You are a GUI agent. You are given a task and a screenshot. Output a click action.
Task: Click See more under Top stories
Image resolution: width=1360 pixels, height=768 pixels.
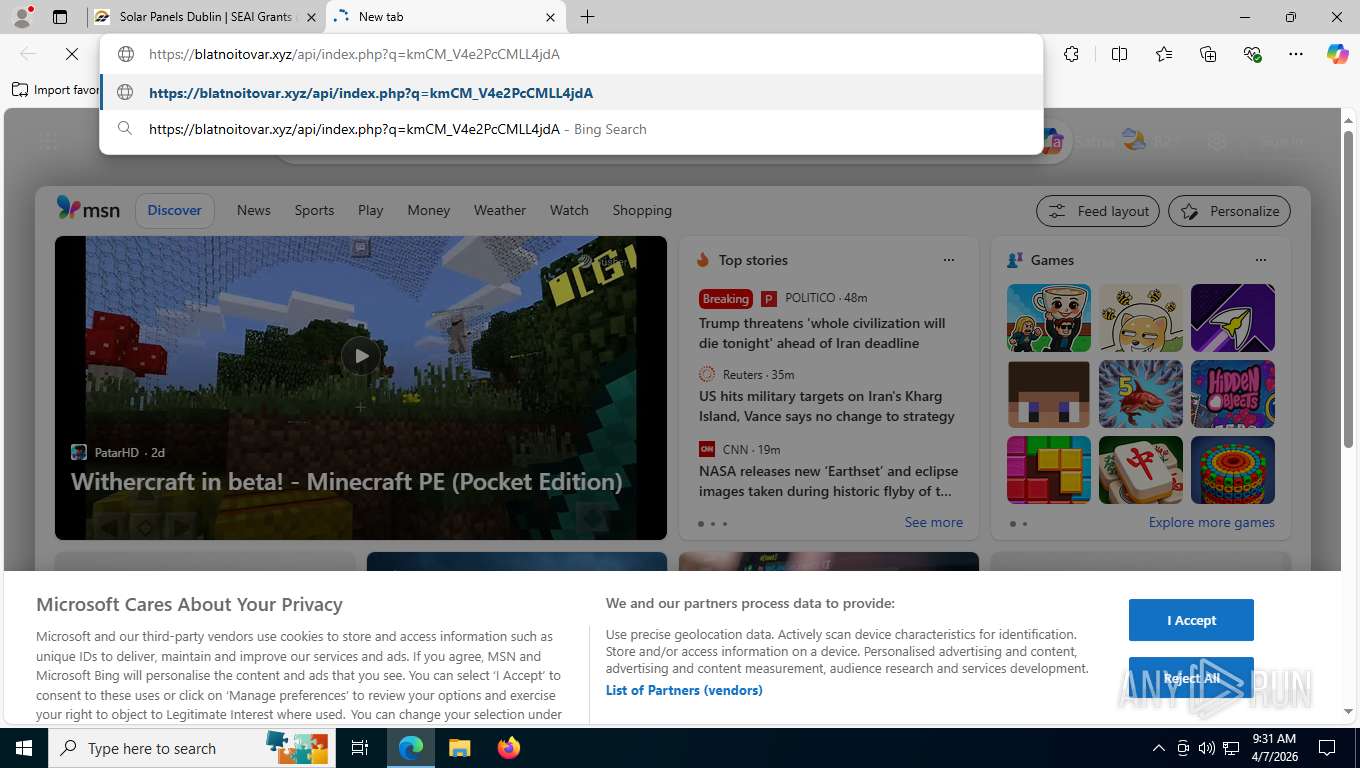934,522
